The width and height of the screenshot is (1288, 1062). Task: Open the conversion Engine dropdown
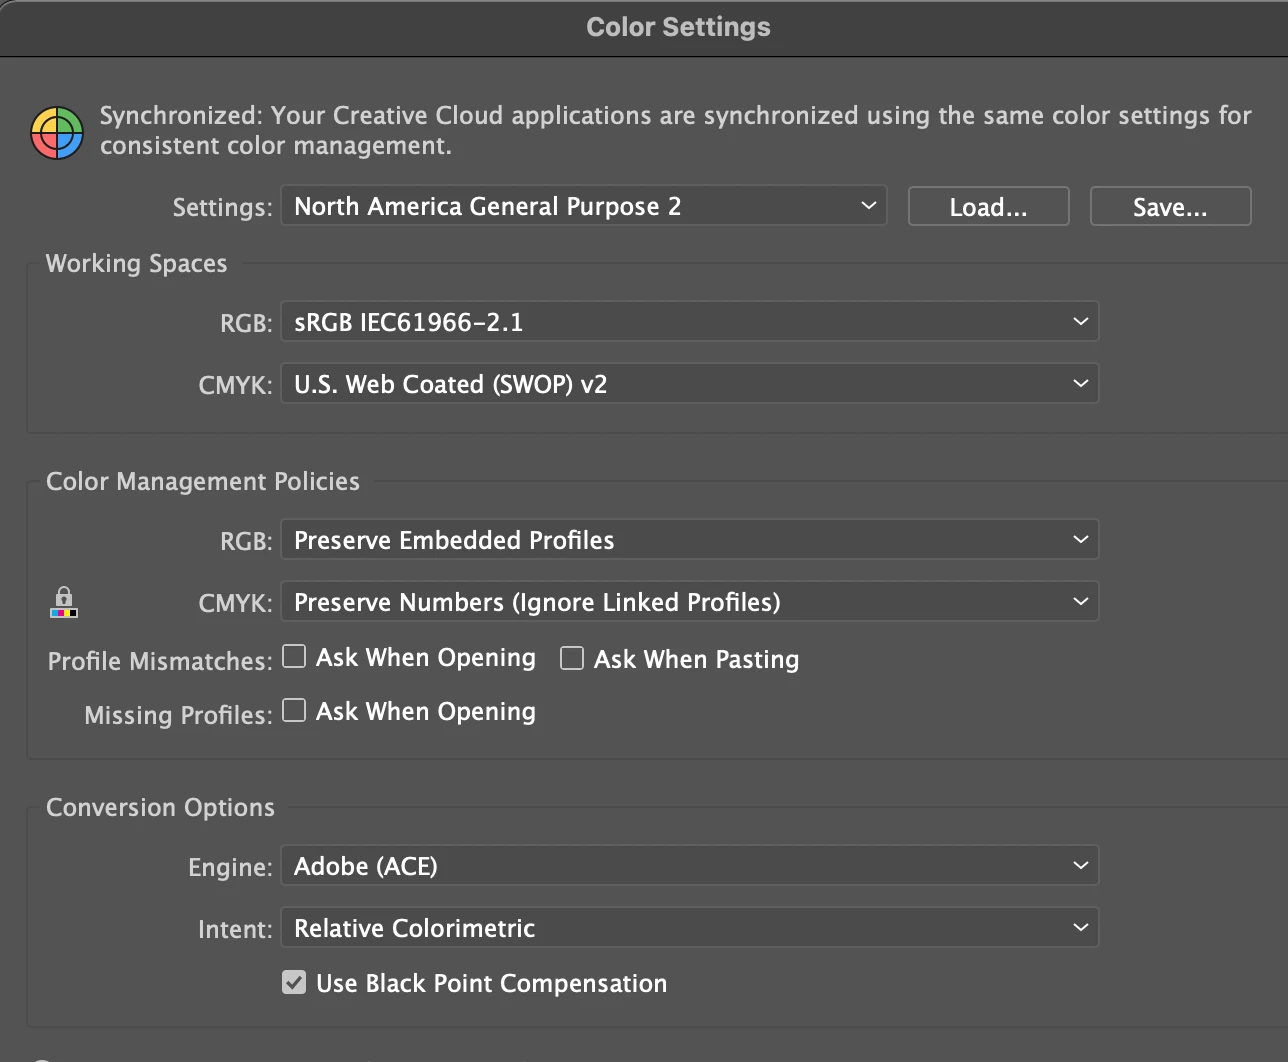690,866
